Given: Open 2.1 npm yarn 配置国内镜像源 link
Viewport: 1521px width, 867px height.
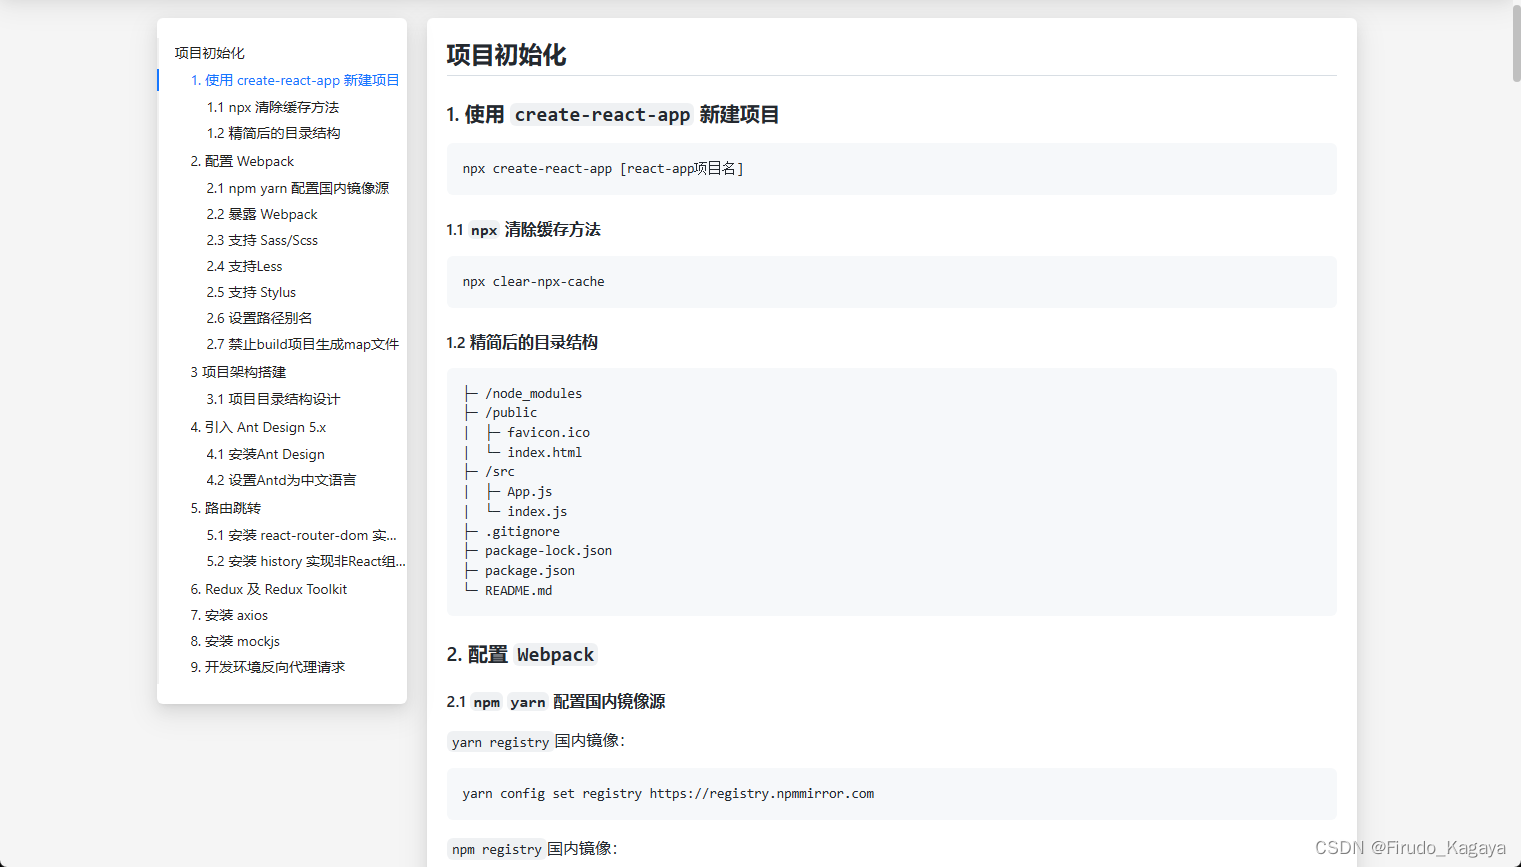Looking at the screenshot, I should pyautogui.click(x=298, y=187).
